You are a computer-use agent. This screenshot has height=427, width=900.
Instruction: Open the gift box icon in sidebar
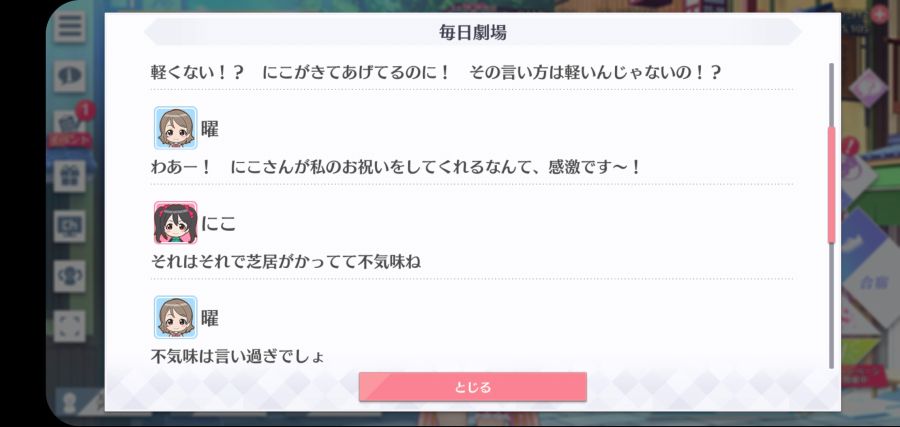pyautogui.click(x=69, y=176)
